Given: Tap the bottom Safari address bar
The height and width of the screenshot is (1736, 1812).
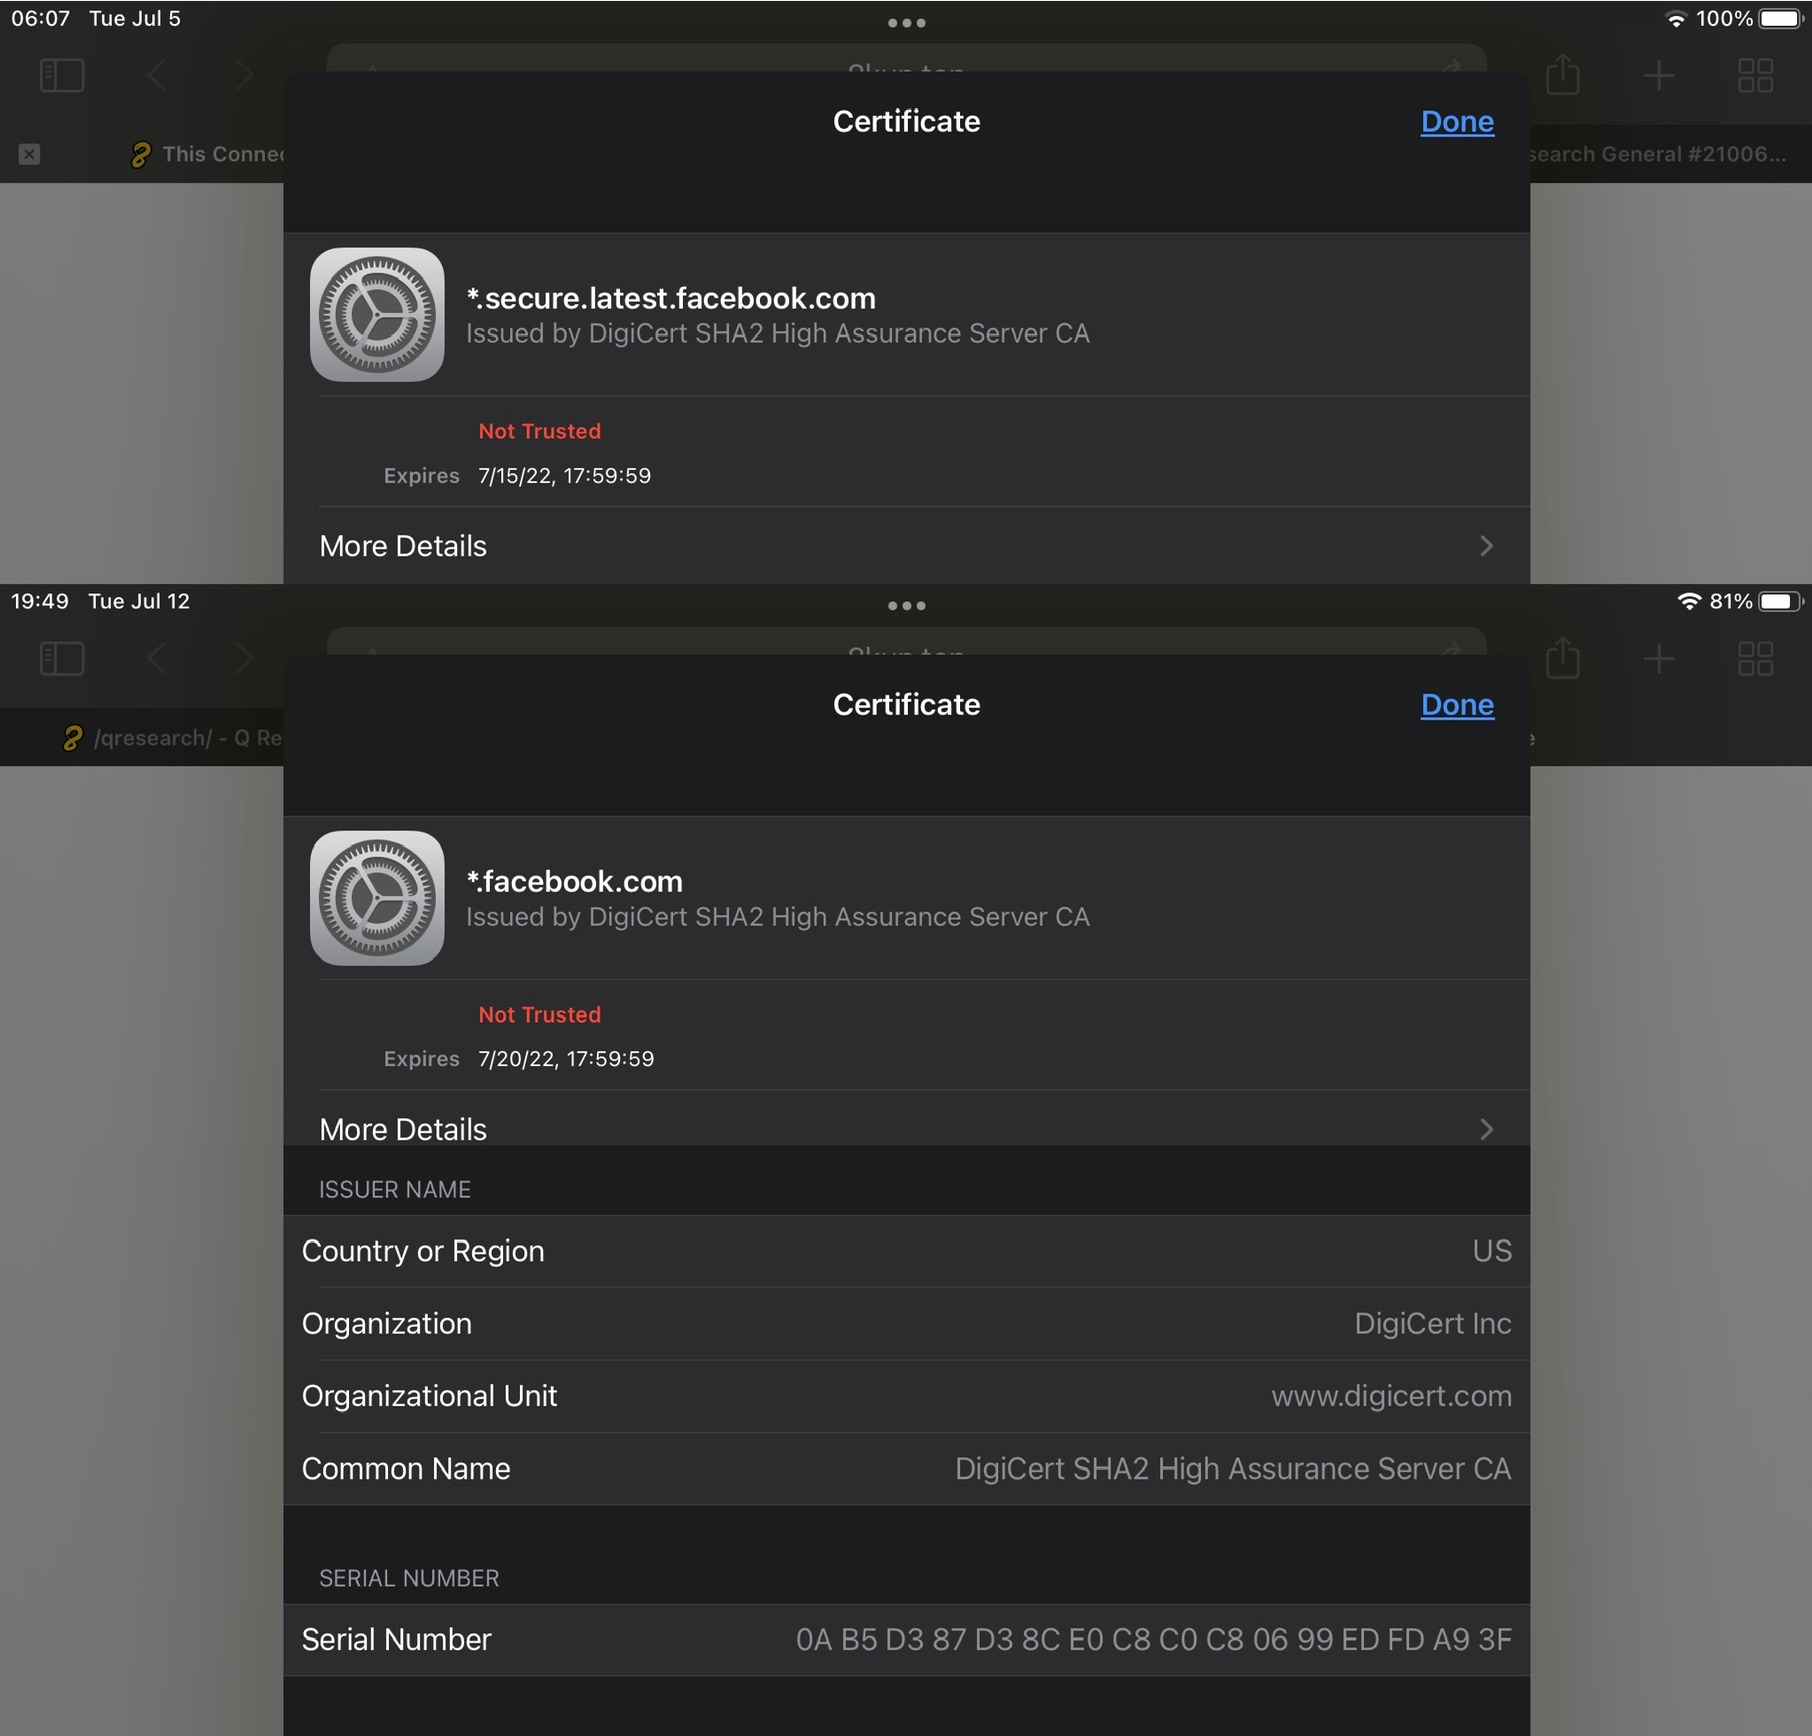Looking at the screenshot, I should click(906, 641).
